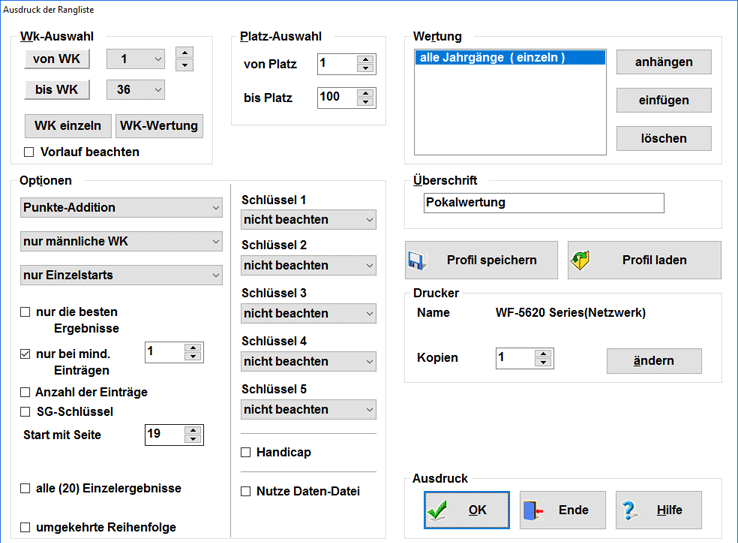Open the Punkte-Addition dropdown
The image size is (738, 543).
[x=121, y=208]
